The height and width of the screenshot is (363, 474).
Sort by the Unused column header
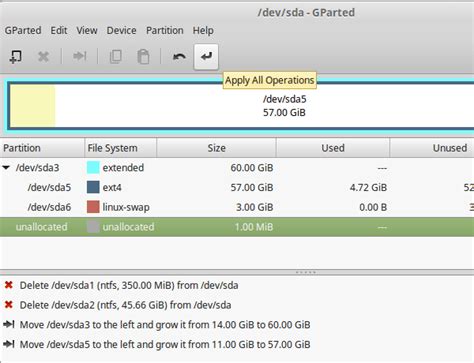[432, 148]
